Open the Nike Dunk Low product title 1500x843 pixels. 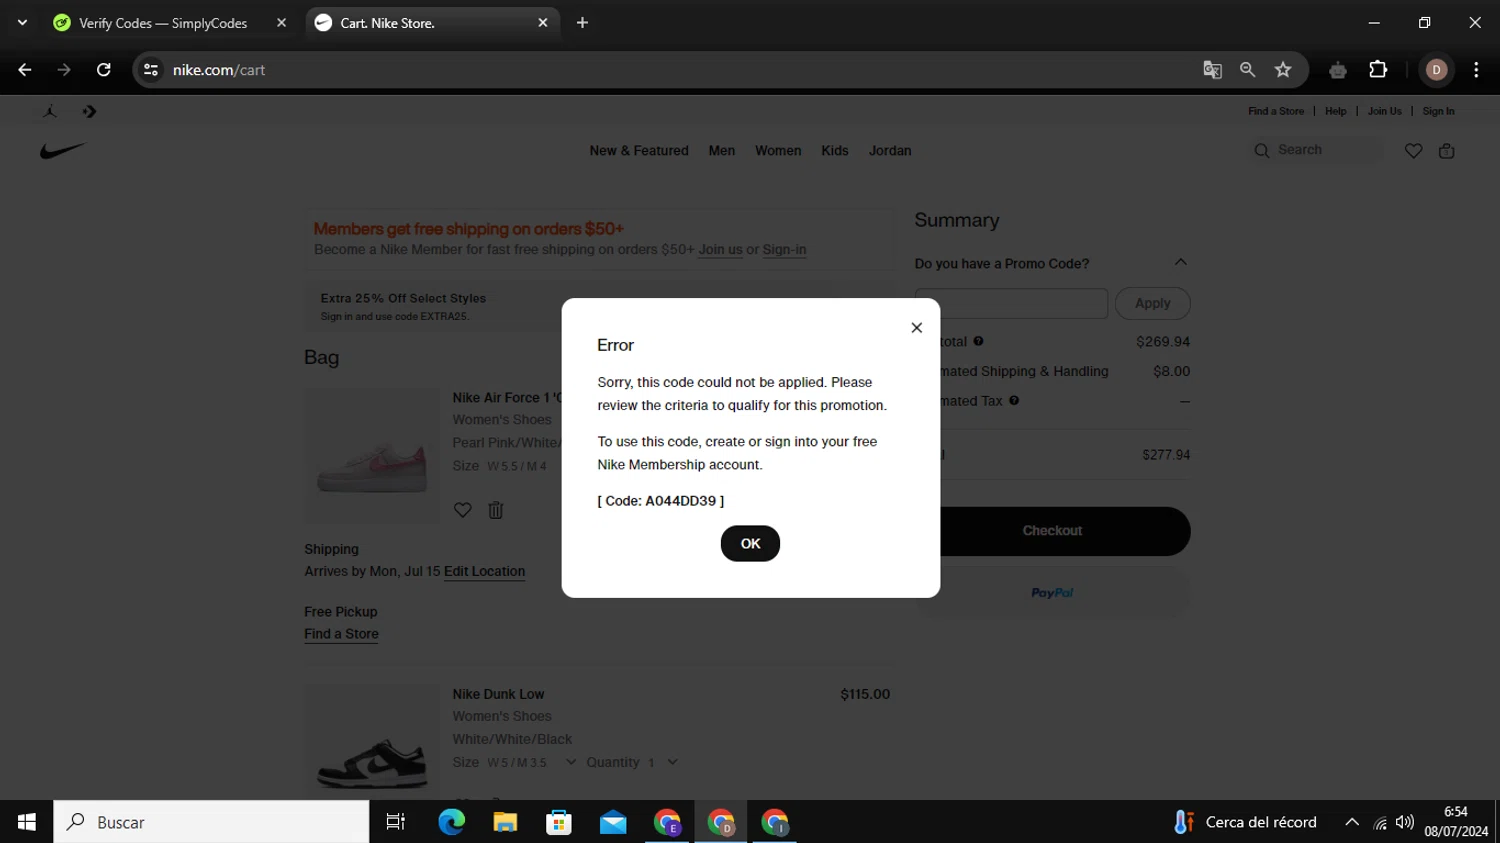(x=498, y=694)
